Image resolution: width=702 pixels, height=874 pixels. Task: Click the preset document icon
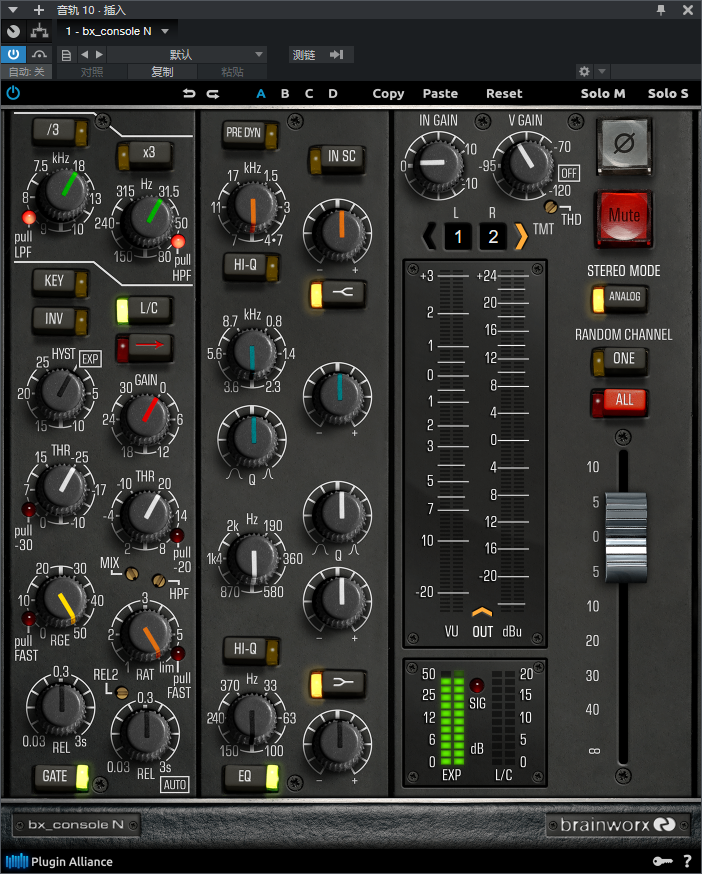tap(66, 55)
